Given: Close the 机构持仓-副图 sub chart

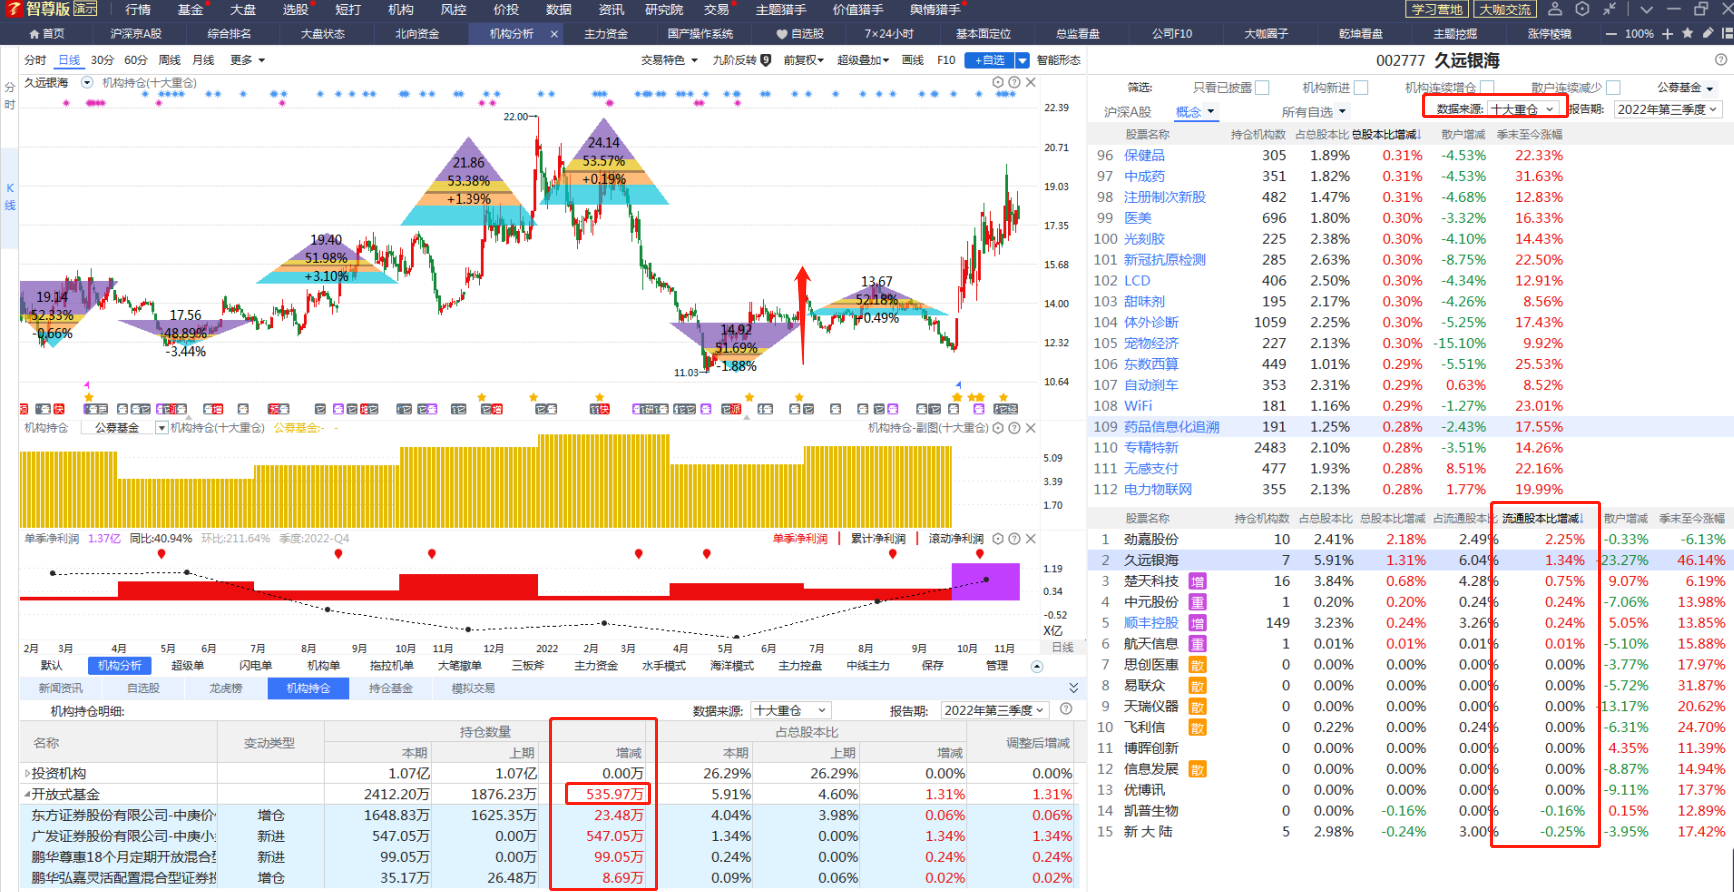Looking at the screenshot, I should pyautogui.click(x=1031, y=428).
